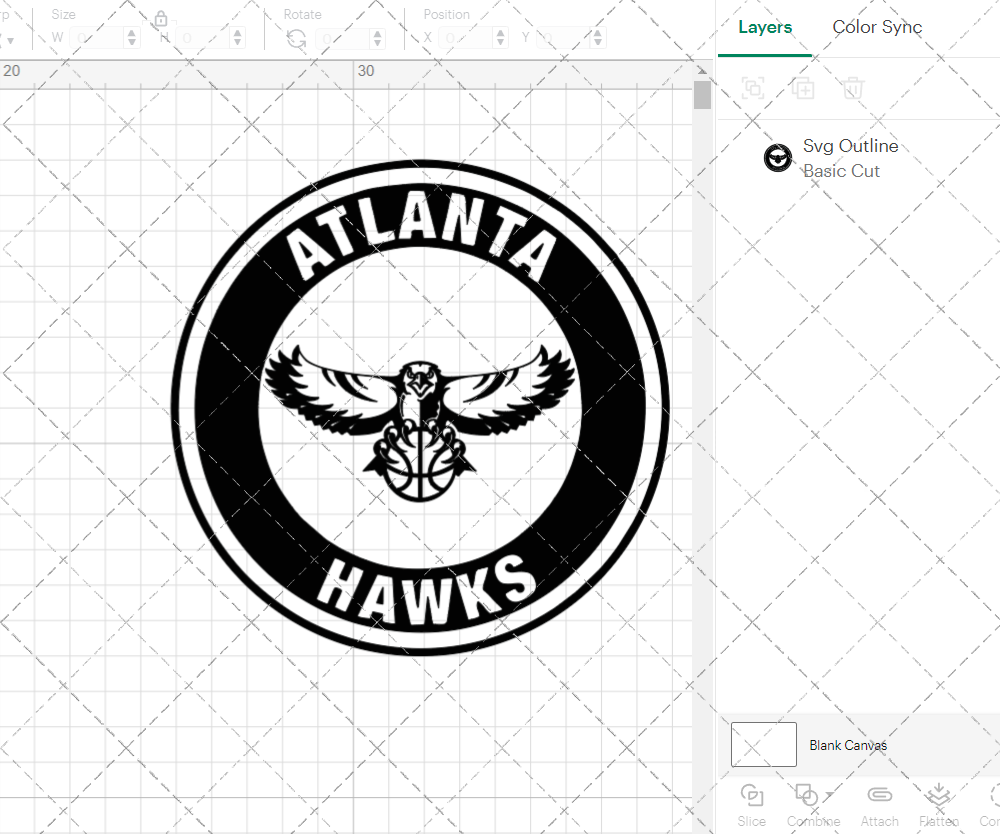Viewport: 1000px width, 834px height.
Task: Toggle the size aspect ratio lock
Action: [x=162, y=19]
